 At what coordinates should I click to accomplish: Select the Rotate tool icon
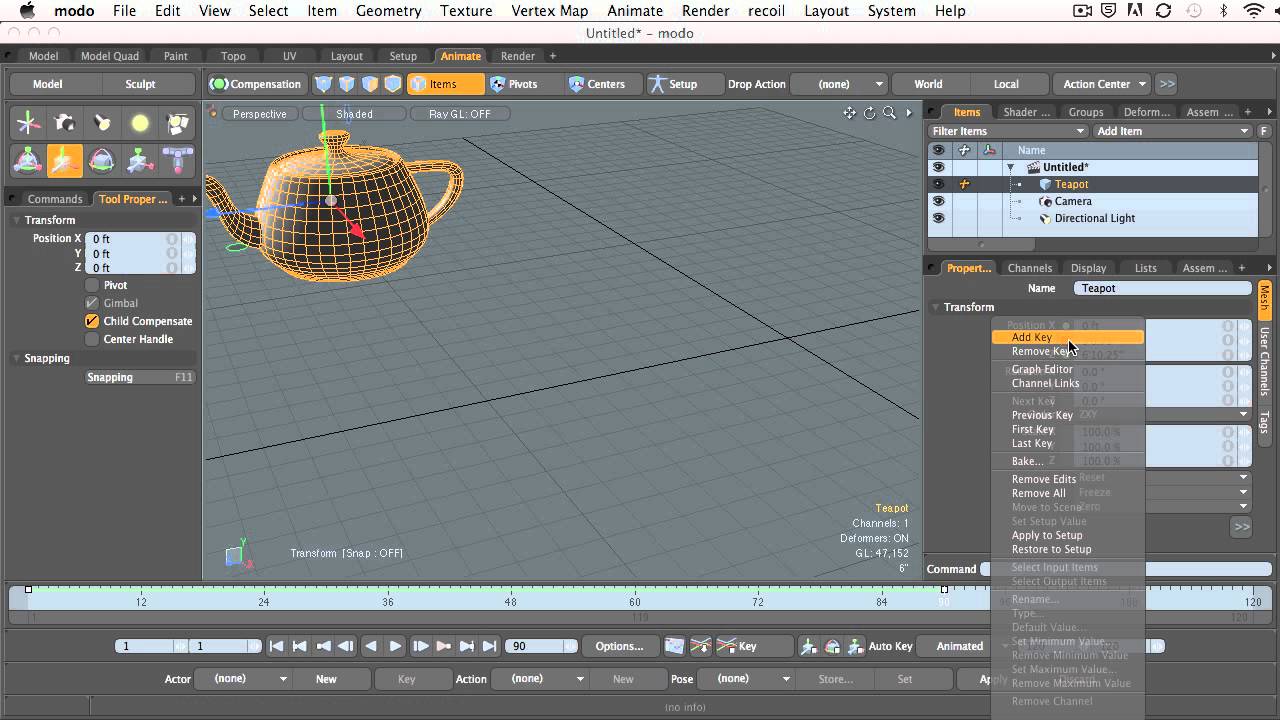coord(102,160)
